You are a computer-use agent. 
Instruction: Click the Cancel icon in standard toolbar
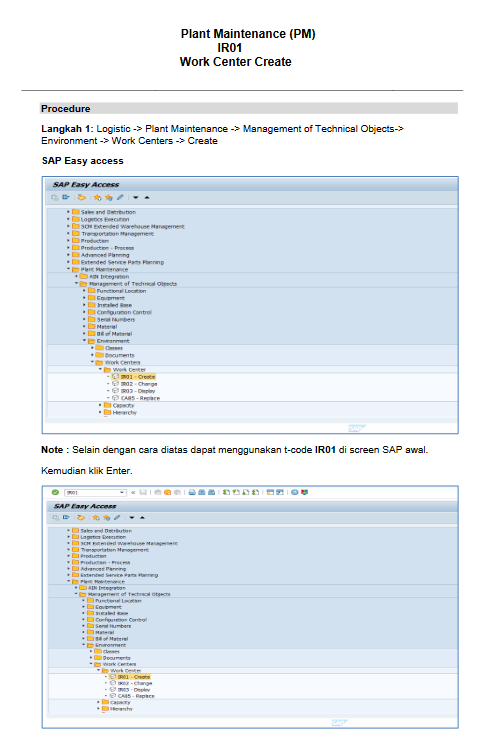click(177, 492)
